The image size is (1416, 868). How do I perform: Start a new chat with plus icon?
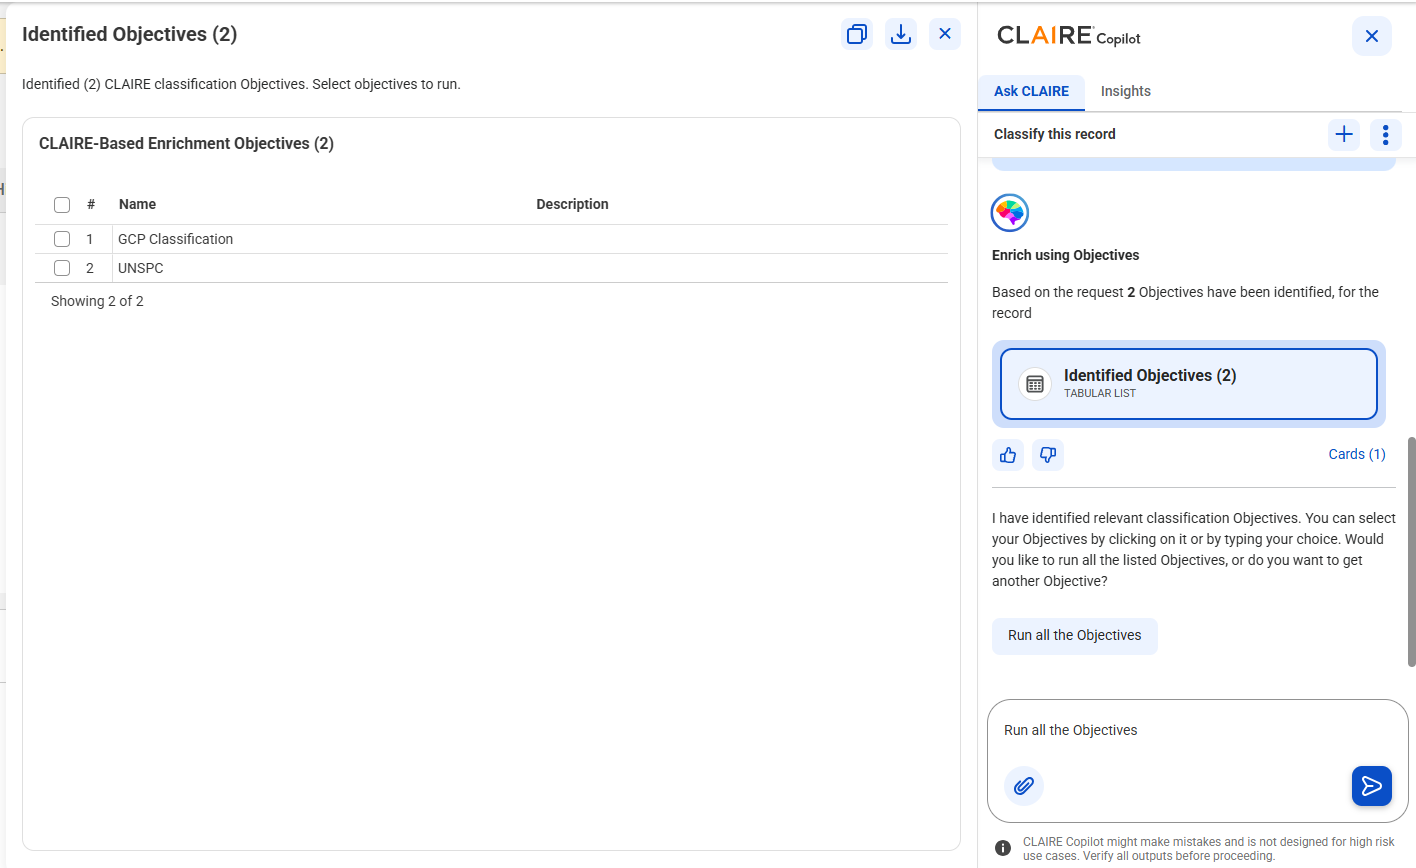tap(1344, 134)
